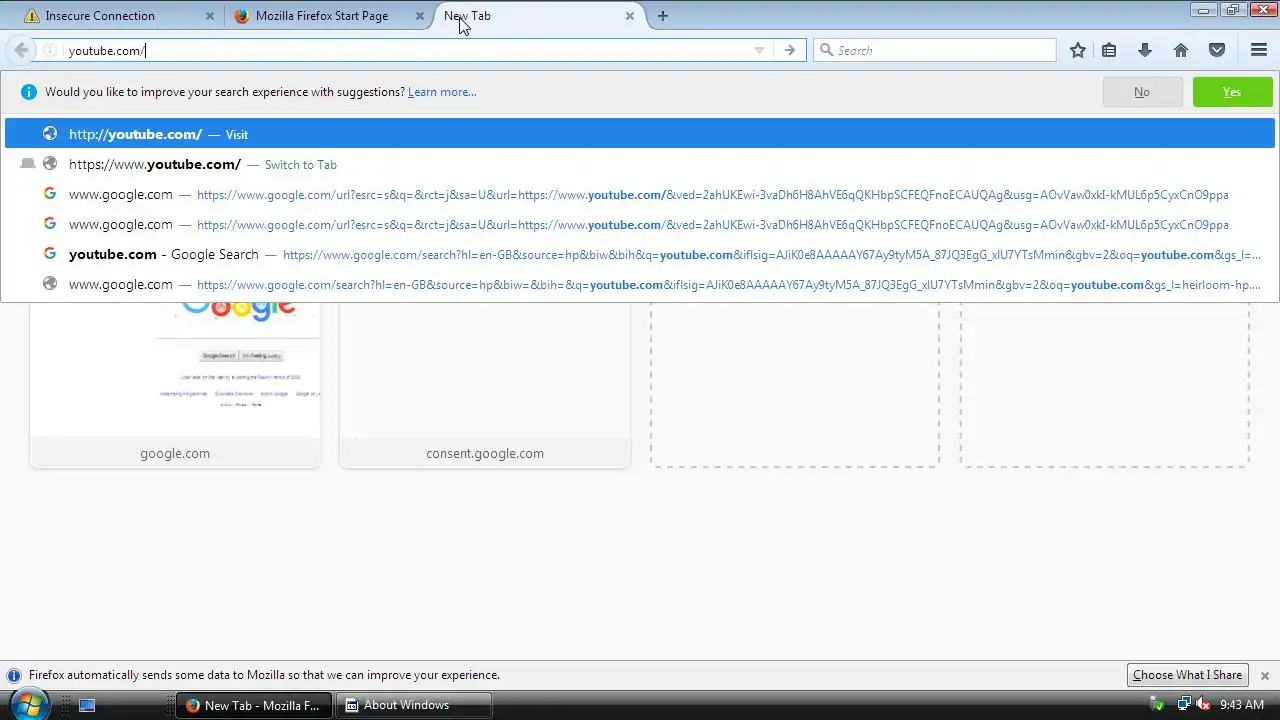Click the search magnifier icon
Image resolution: width=1280 pixels, height=720 pixels.
pyautogui.click(x=826, y=50)
